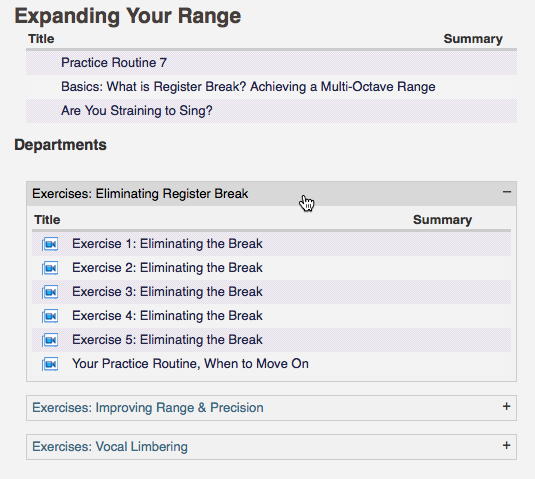Image resolution: width=535 pixels, height=479 pixels.
Task: Open Exercise 1: Eliminating the Break
Action: click(167, 244)
